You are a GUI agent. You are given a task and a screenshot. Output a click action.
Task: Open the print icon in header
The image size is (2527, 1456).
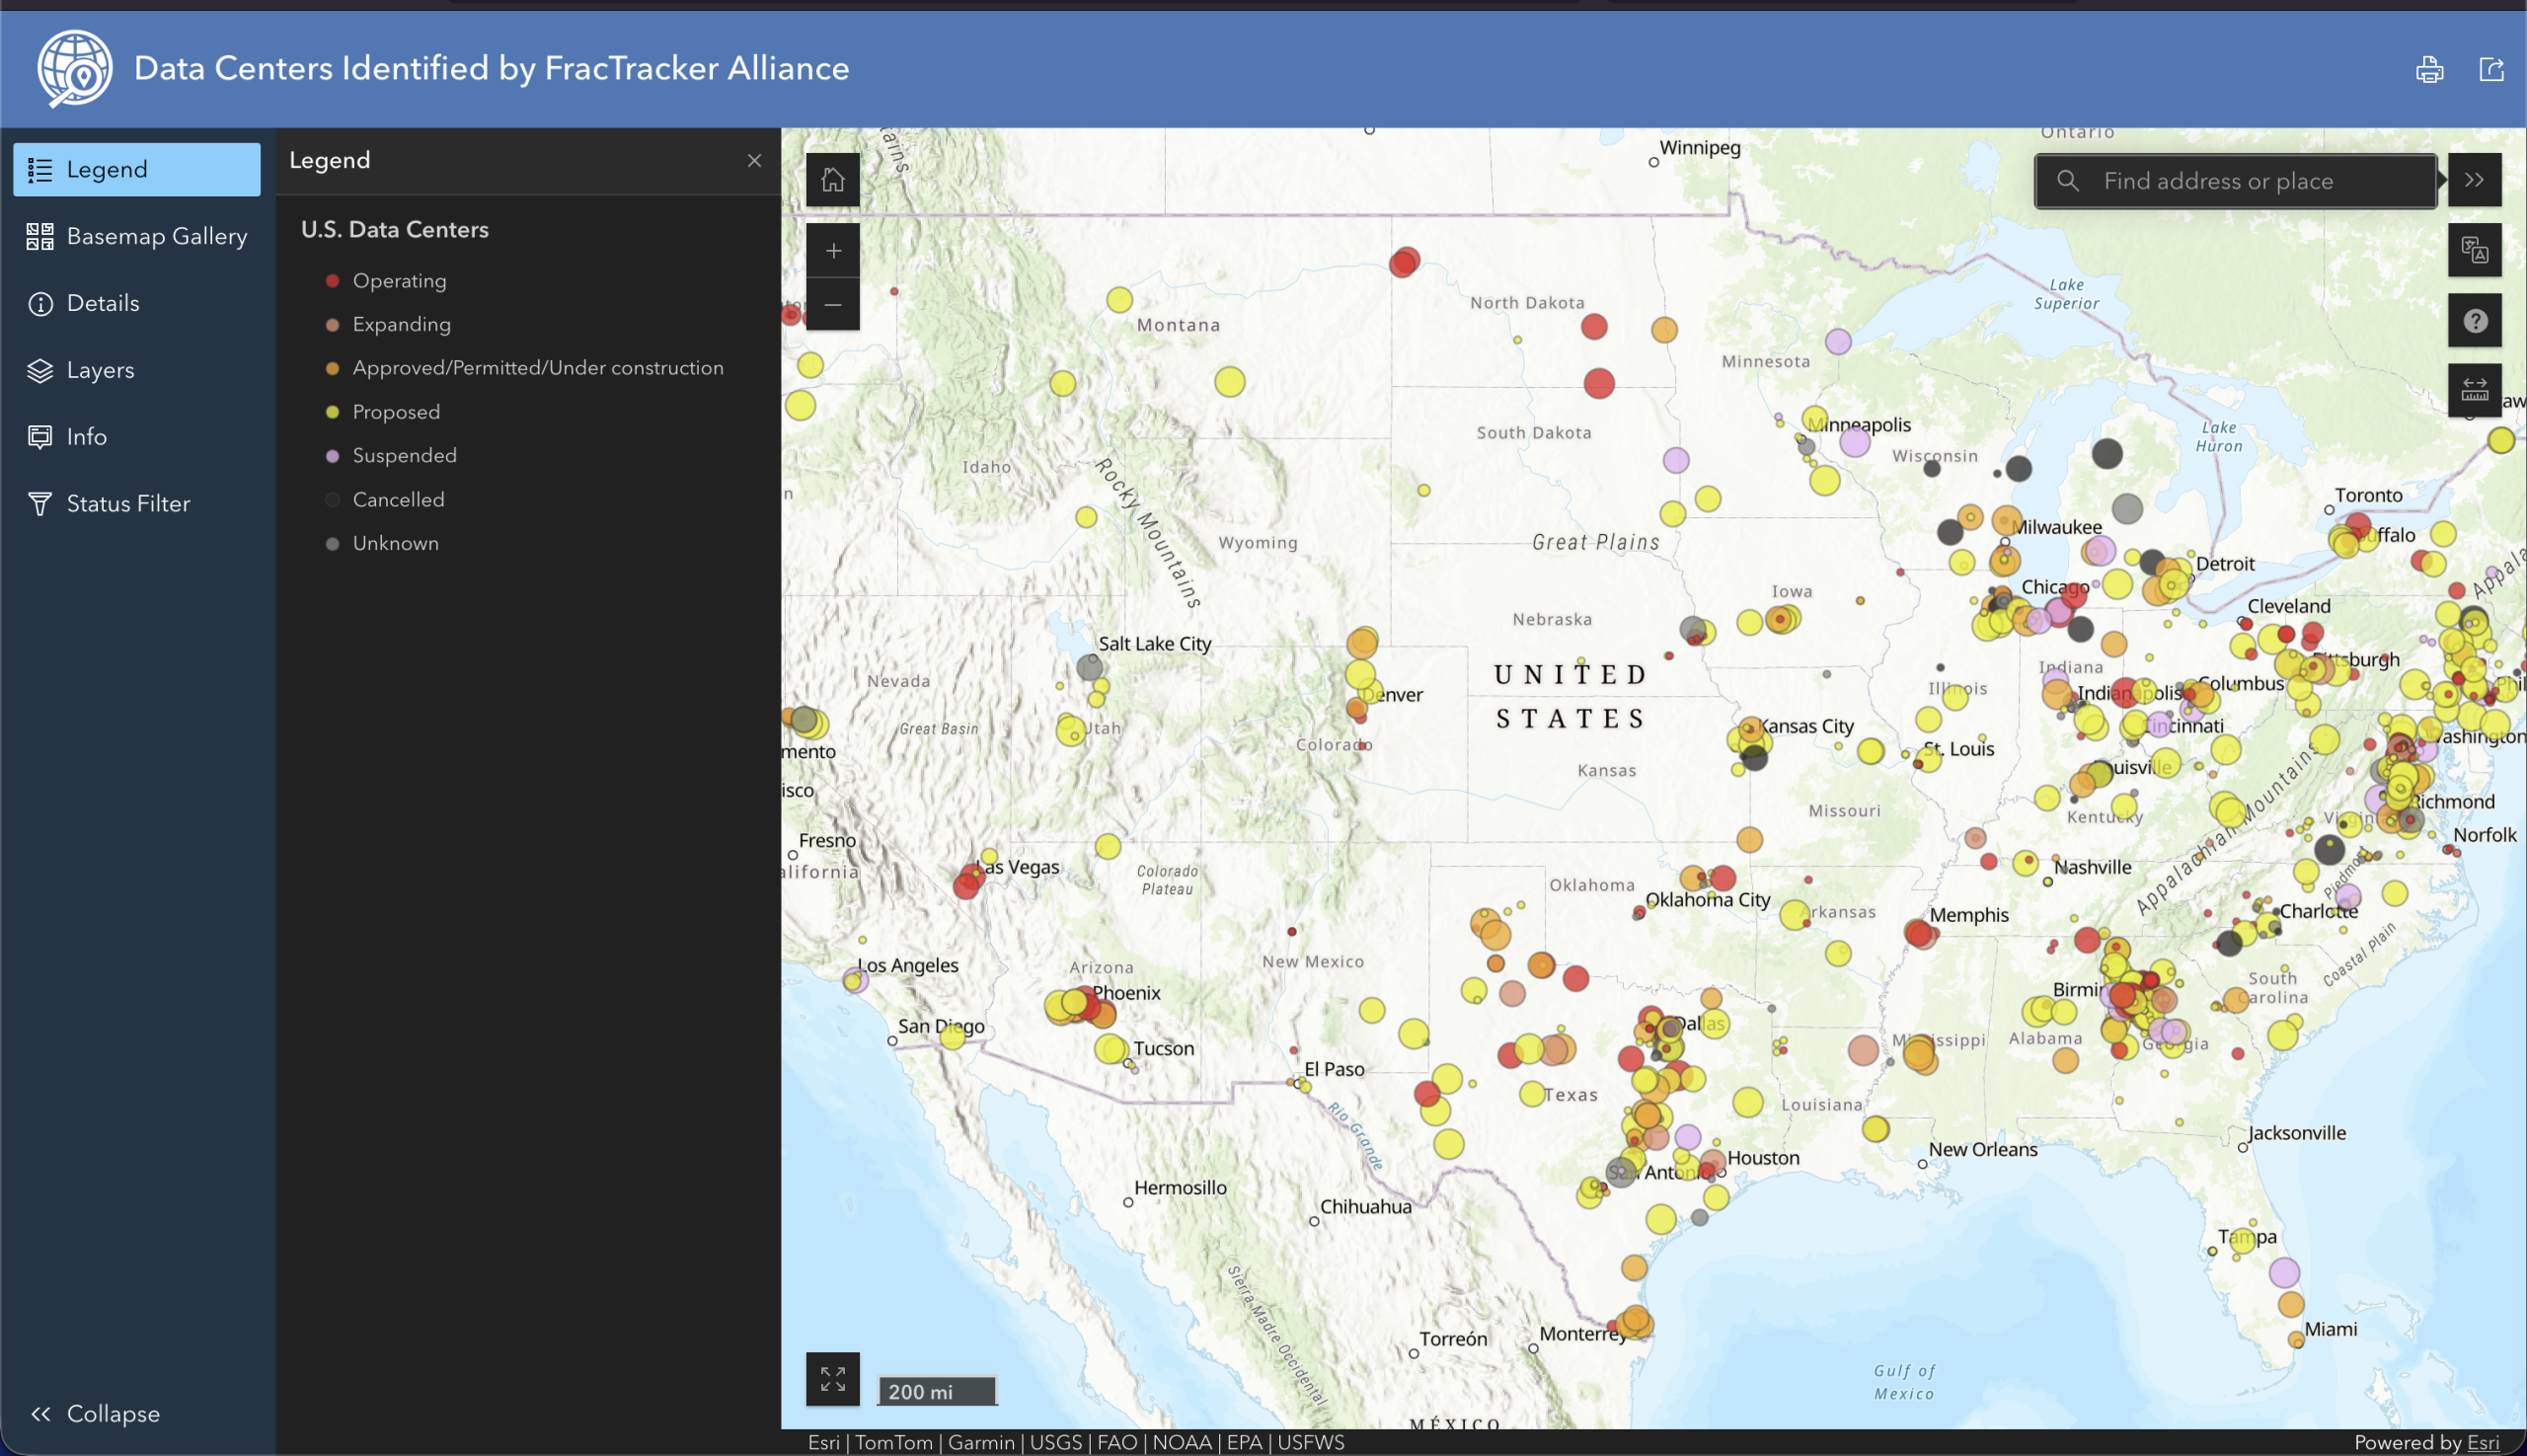(2429, 70)
